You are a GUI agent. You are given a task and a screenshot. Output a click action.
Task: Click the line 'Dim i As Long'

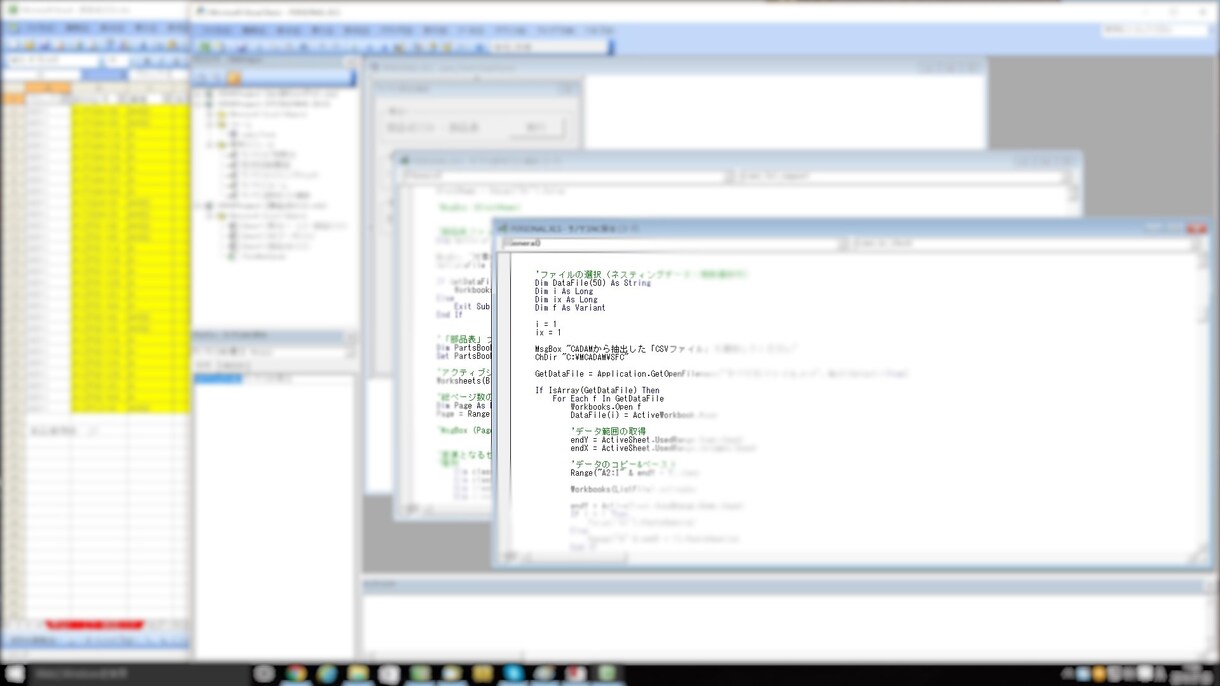point(564,291)
